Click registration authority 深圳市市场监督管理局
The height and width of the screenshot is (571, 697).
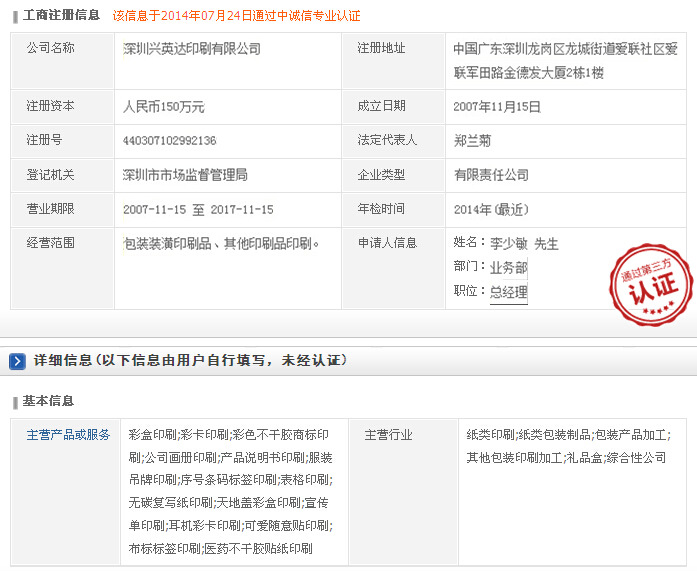click(x=184, y=175)
